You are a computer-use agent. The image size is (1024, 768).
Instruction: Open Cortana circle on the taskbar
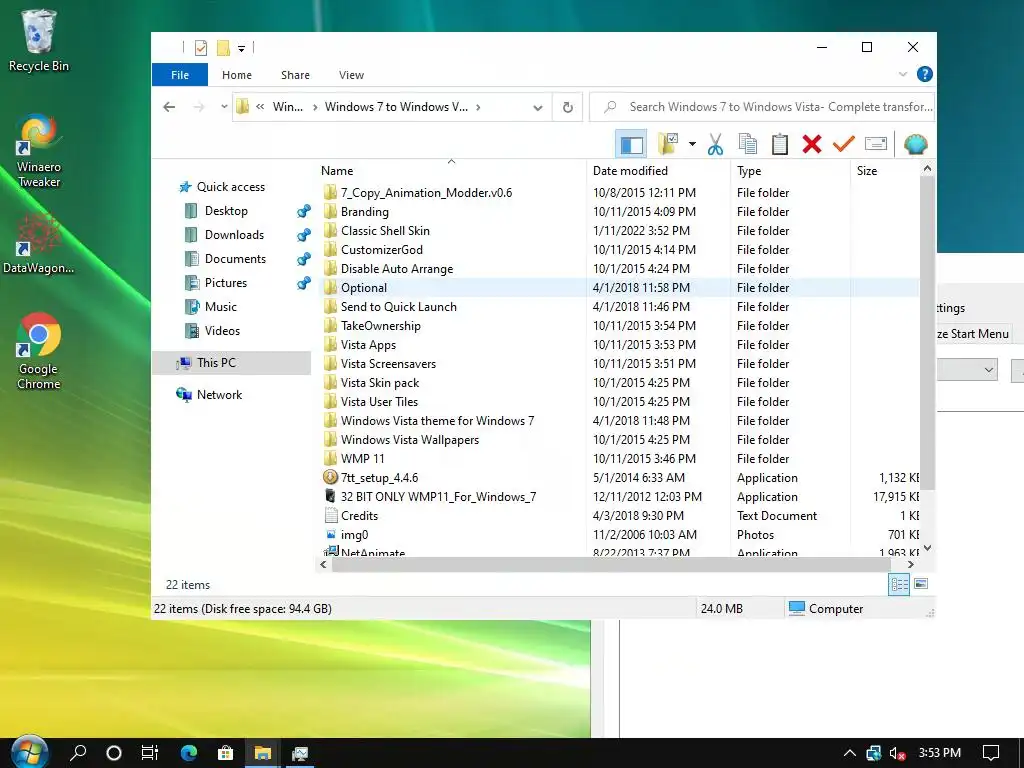114,753
